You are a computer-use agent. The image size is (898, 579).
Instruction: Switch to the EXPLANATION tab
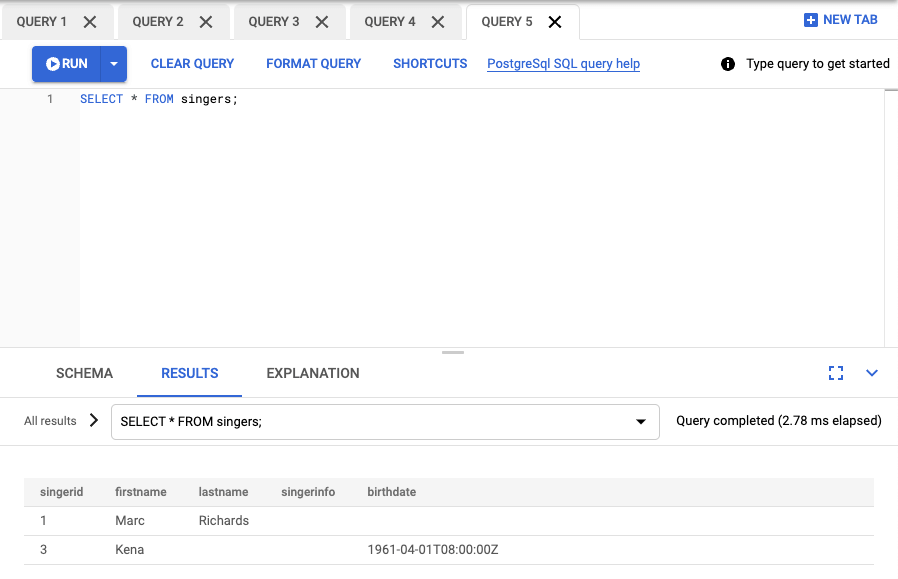(x=313, y=372)
